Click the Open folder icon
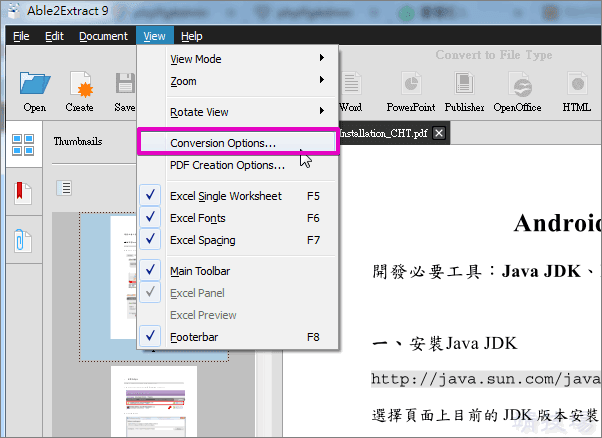The width and height of the screenshot is (602, 438). (35, 83)
